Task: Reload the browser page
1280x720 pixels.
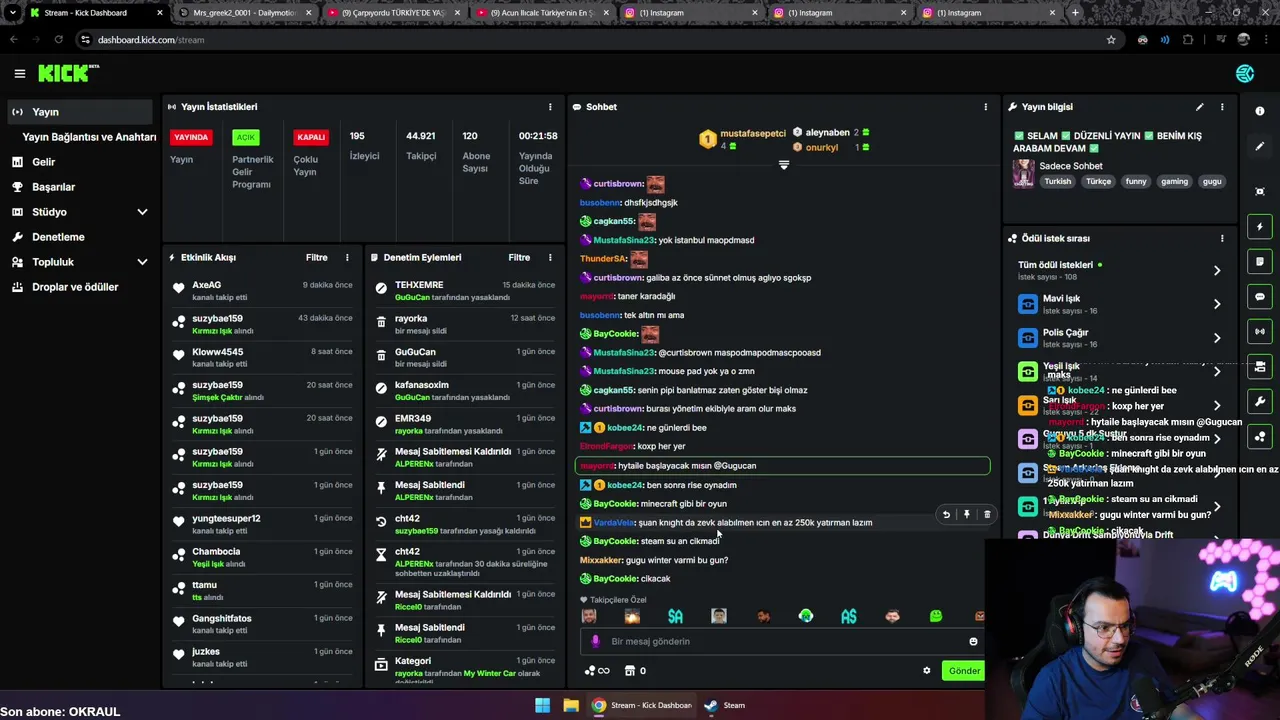Action: click(x=58, y=40)
